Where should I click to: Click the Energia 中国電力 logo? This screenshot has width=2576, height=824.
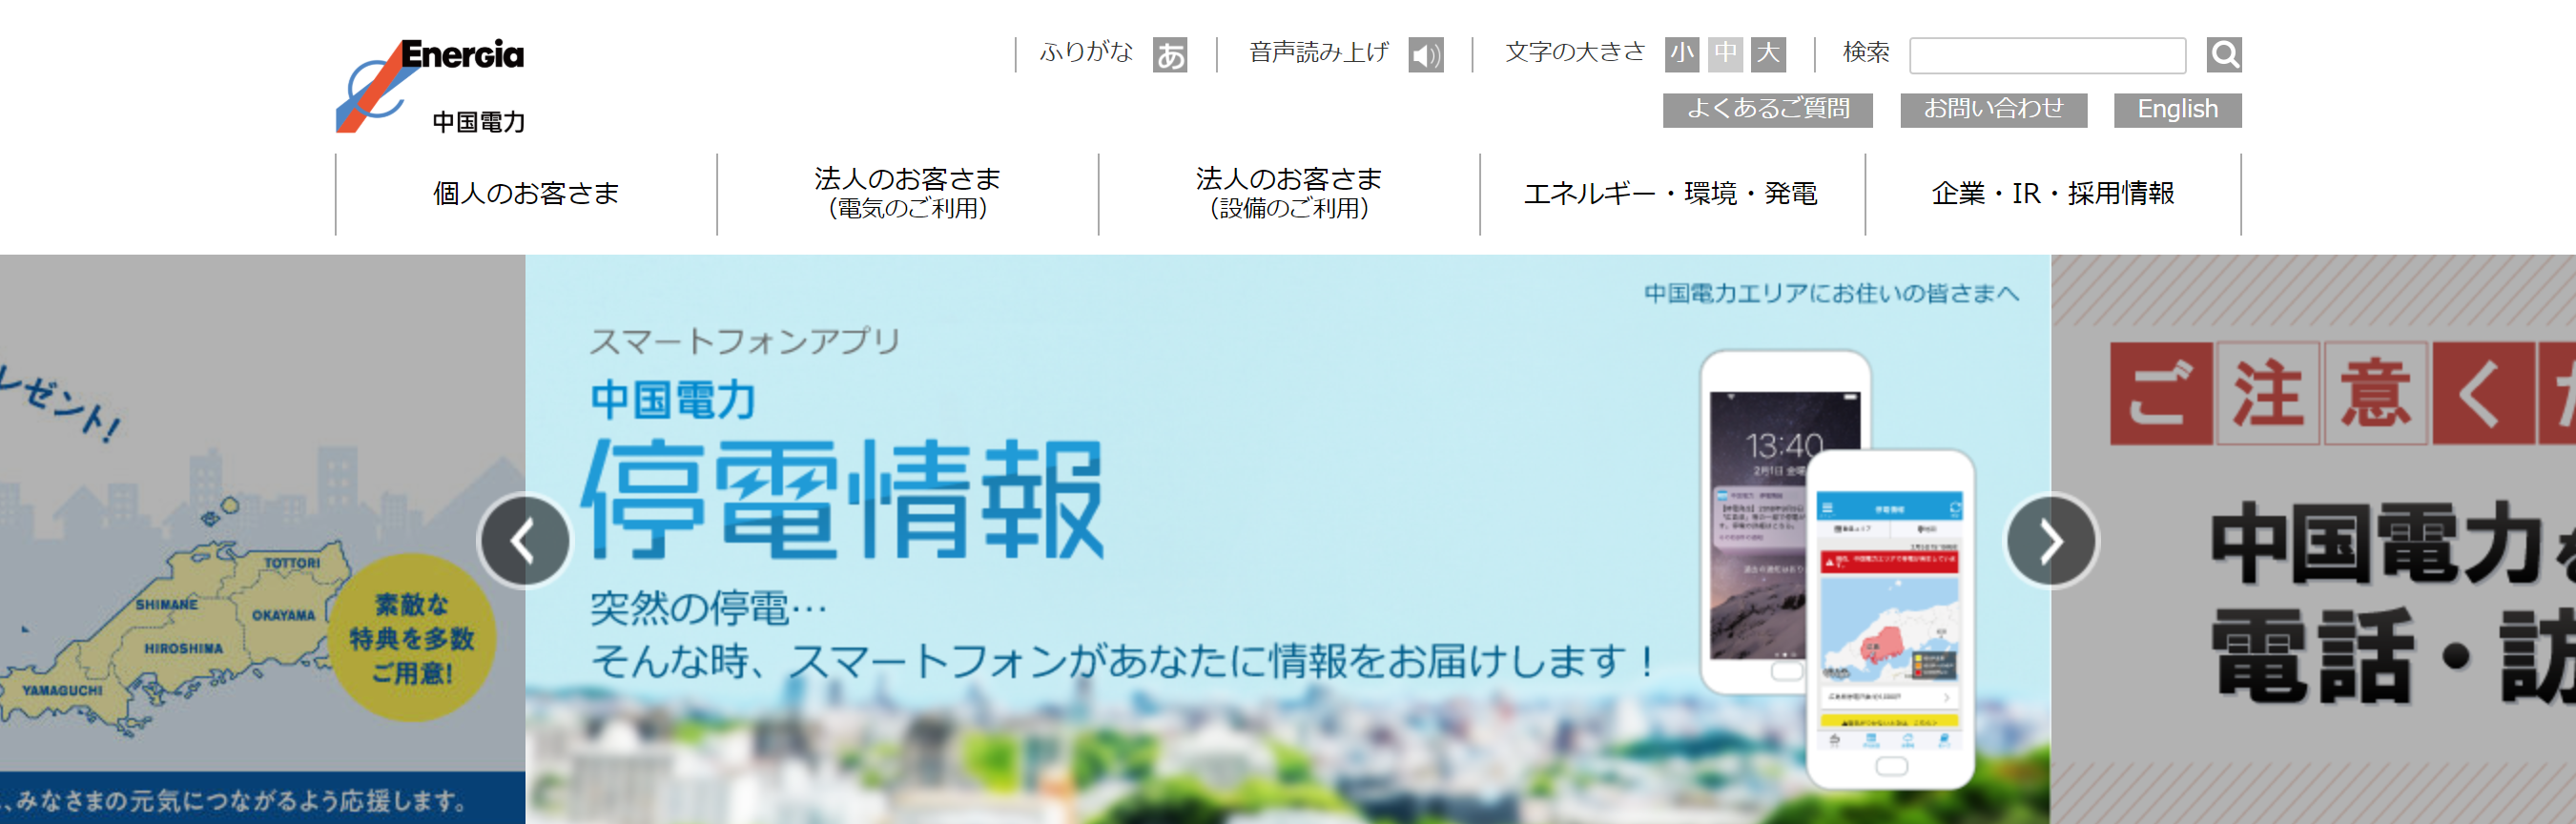(x=430, y=86)
